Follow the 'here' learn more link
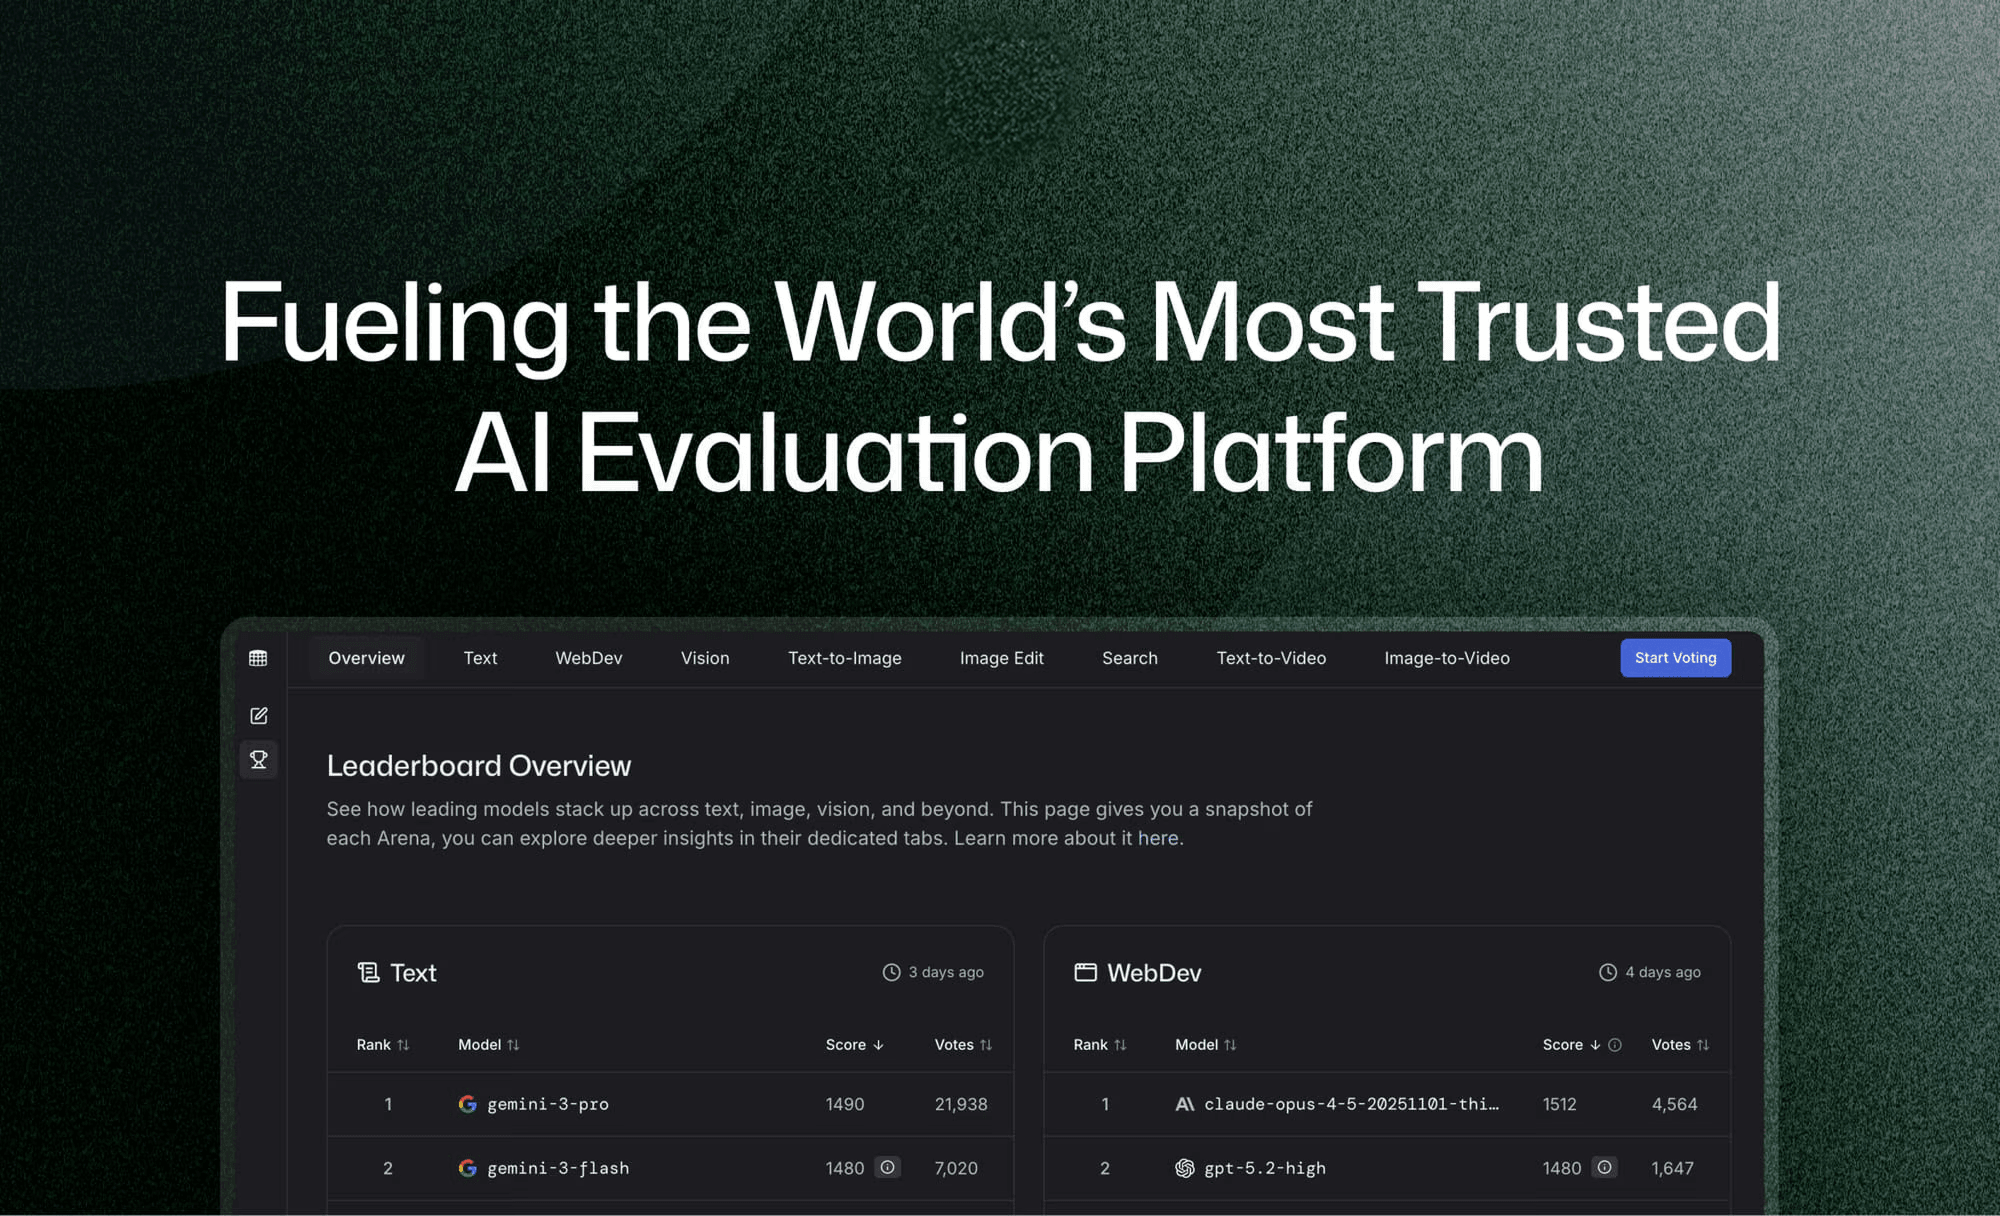 [x=1158, y=838]
